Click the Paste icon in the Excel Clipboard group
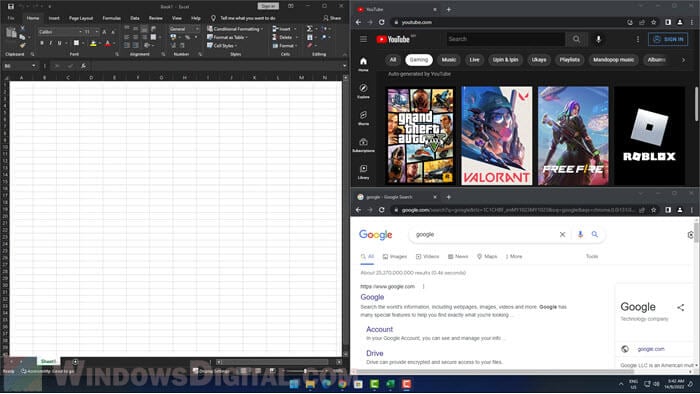The image size is (700, 394). point(11,33)
